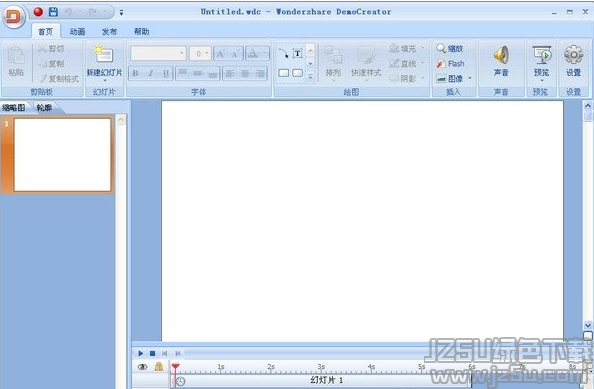Click the 新建幻灯片 new slide icon

104,54
